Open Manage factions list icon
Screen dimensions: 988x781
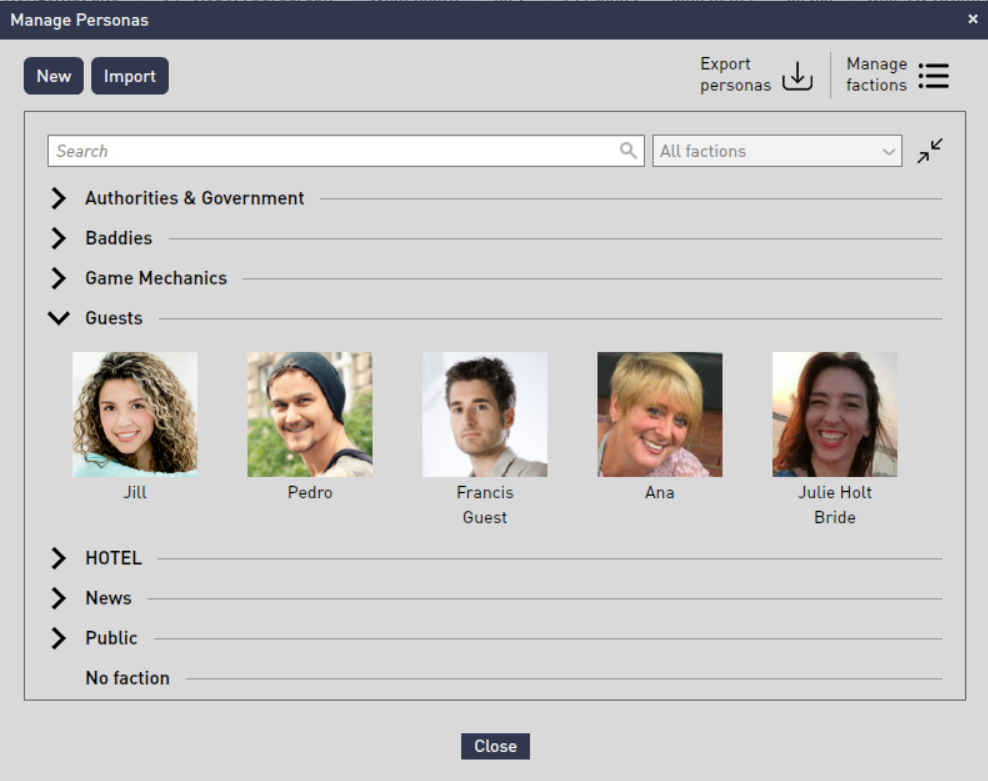[x=934, y=76]
